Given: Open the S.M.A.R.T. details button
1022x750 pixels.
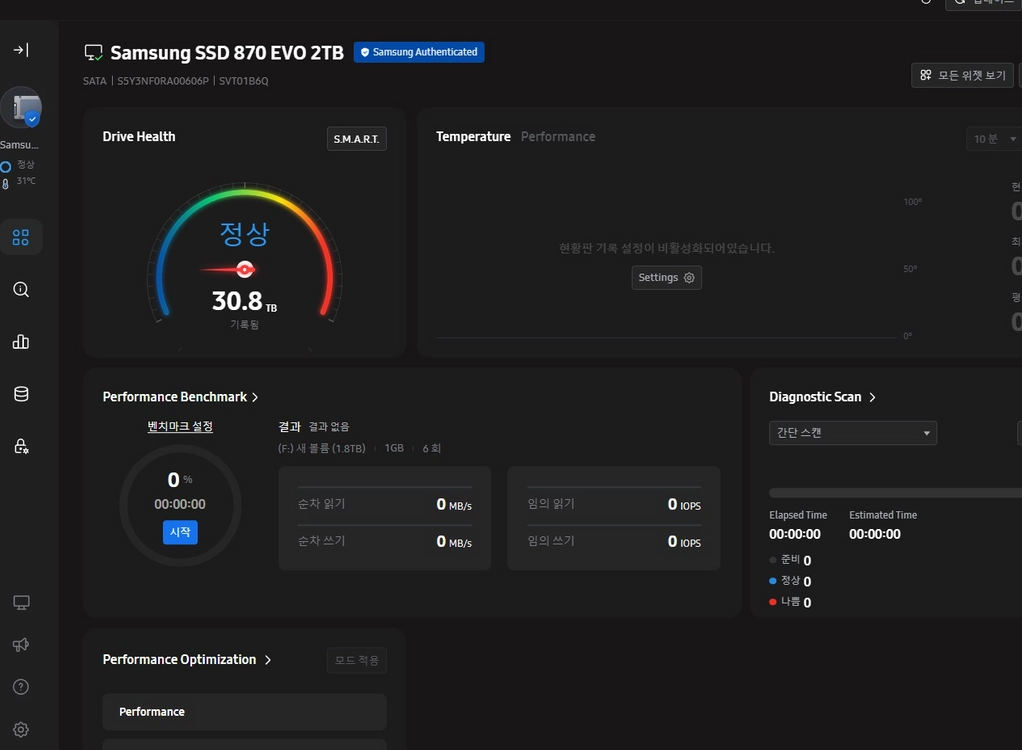Looking at the screenshot, I should tap(357, 139).
